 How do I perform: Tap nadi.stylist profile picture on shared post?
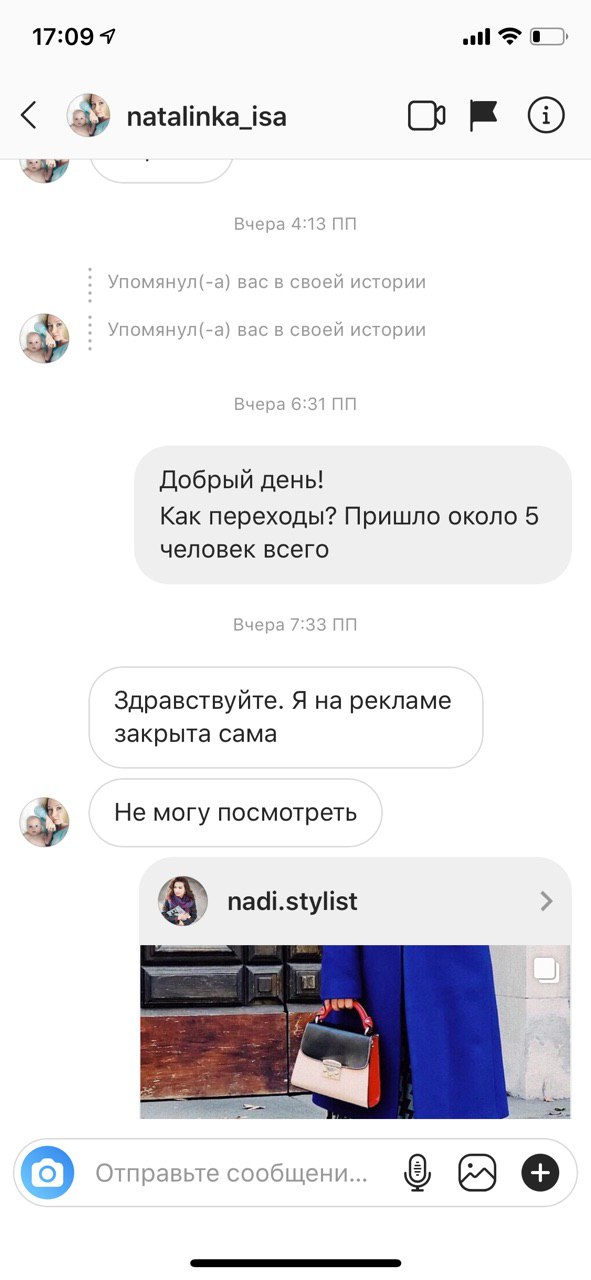[x=183, y=901]
